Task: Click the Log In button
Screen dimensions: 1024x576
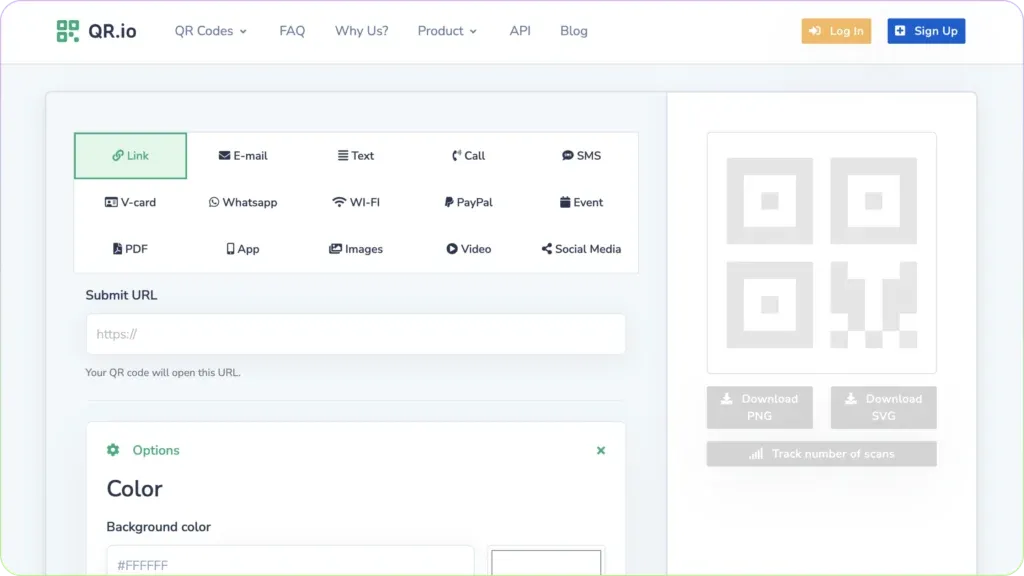Action: coord(836,31)
